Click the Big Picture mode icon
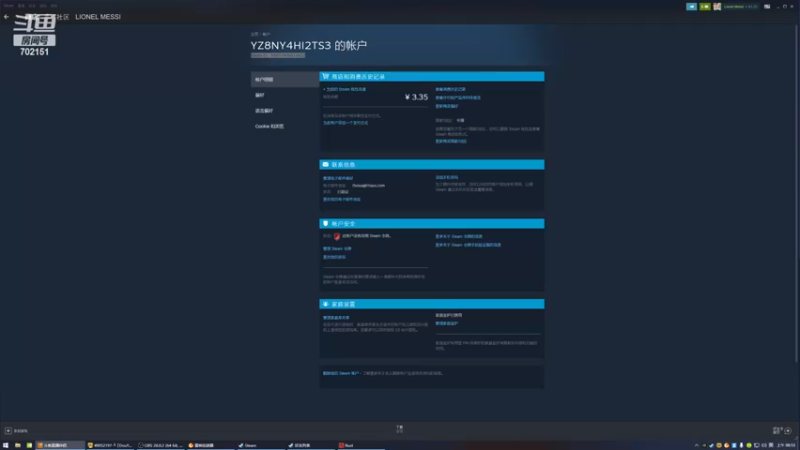 [767, 7]
